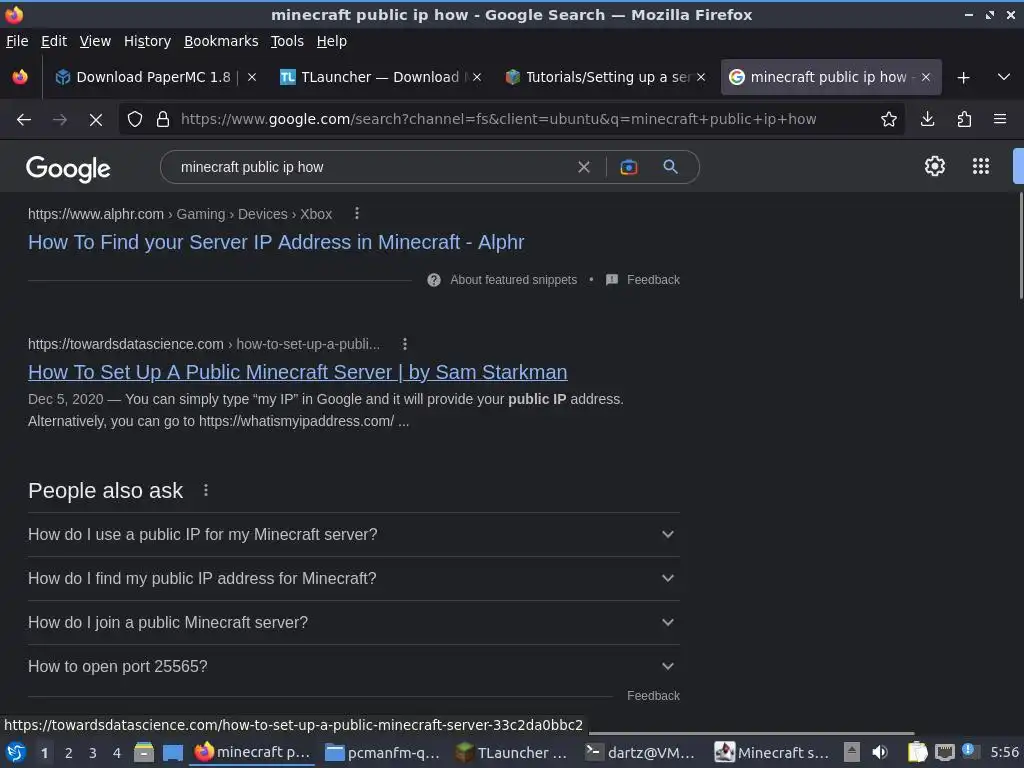Open the History menu
The image size is (1024, 768).
[147, 41]
